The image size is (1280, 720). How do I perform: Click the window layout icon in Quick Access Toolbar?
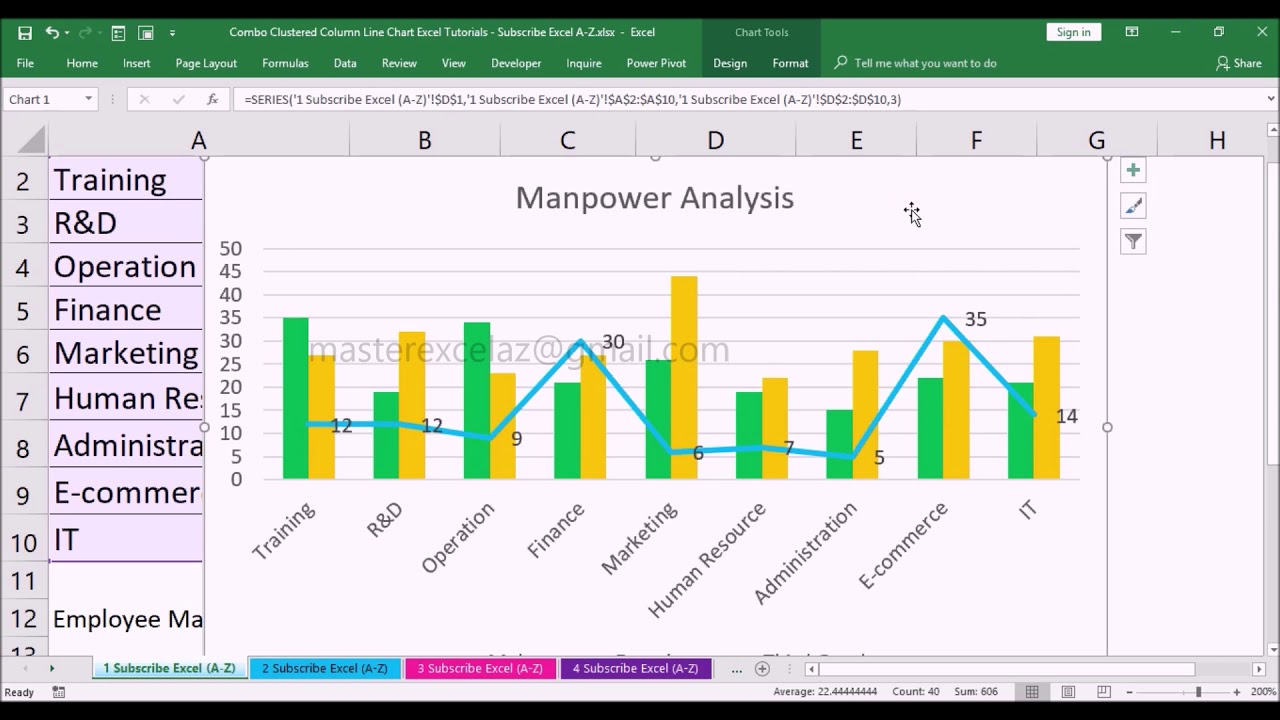tap(146, 33)
